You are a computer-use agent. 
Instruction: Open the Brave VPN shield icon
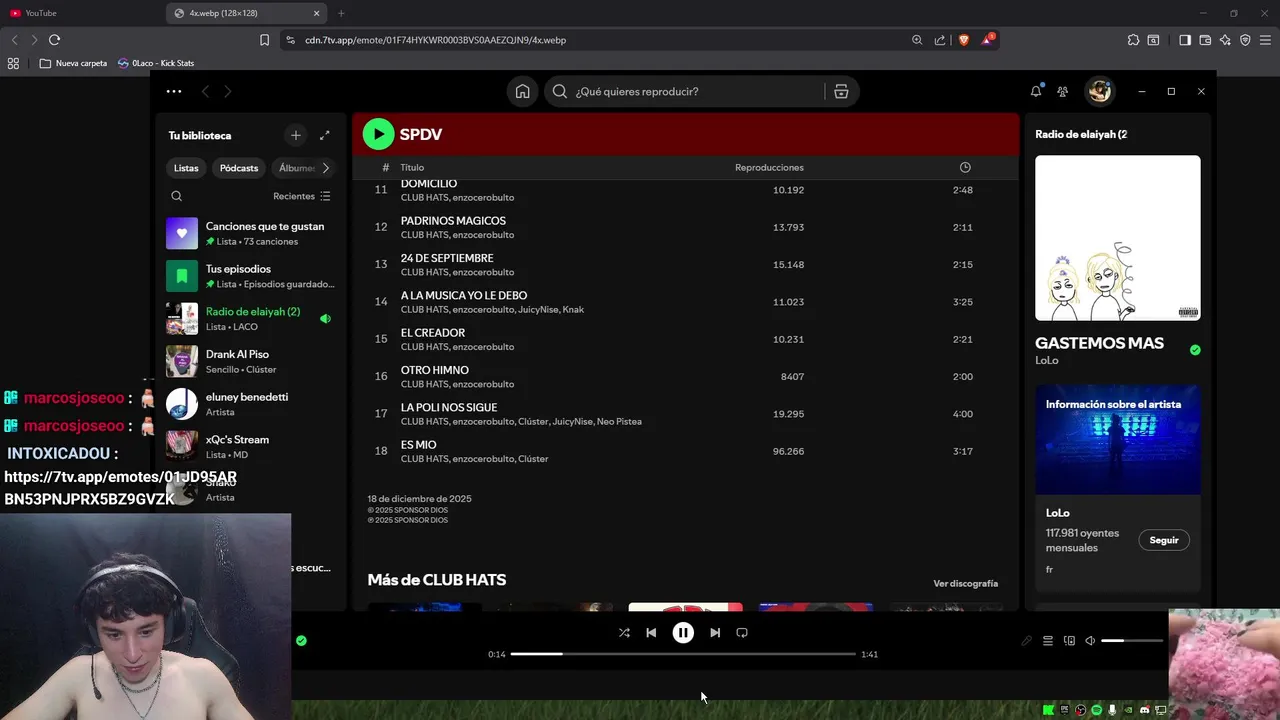coord(1245,40)
